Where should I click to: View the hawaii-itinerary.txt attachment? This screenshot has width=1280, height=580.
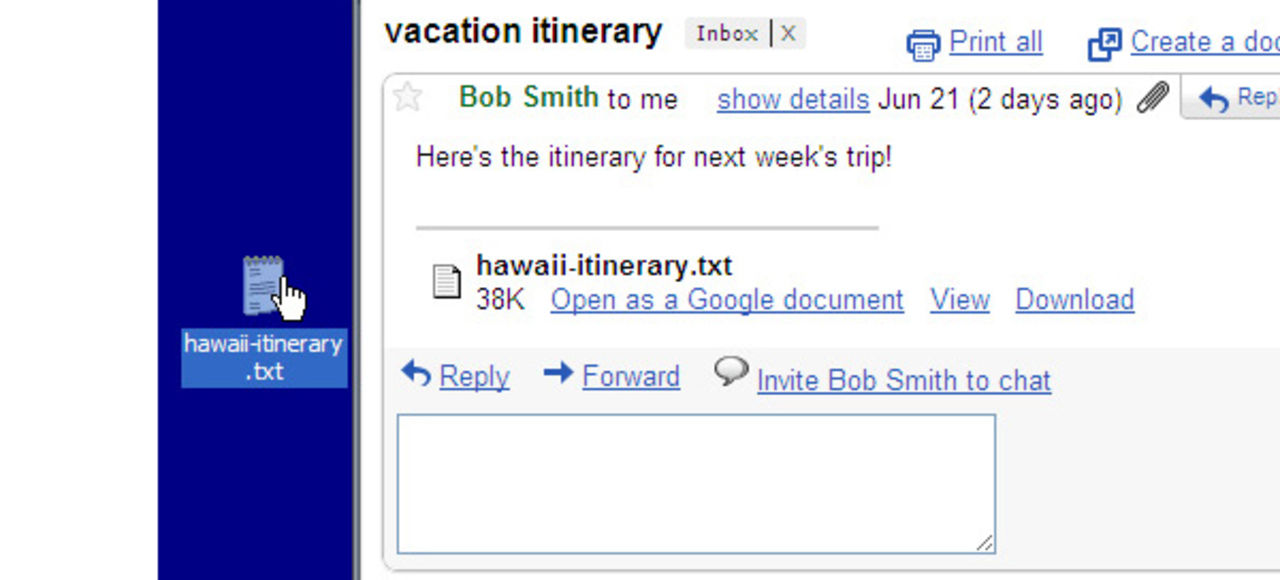[959, 299]
